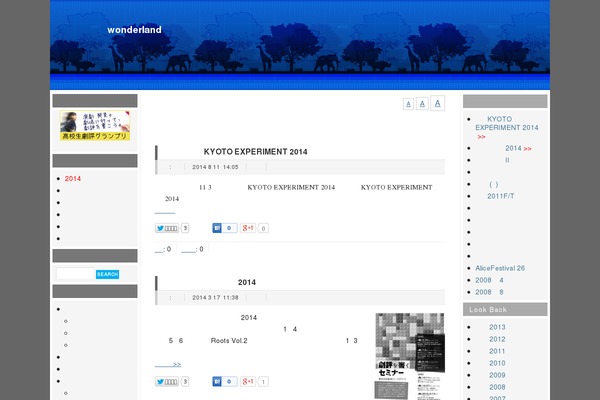Click the read-more >> link of second post
This screenshot has height=400, width=600.
168,364
